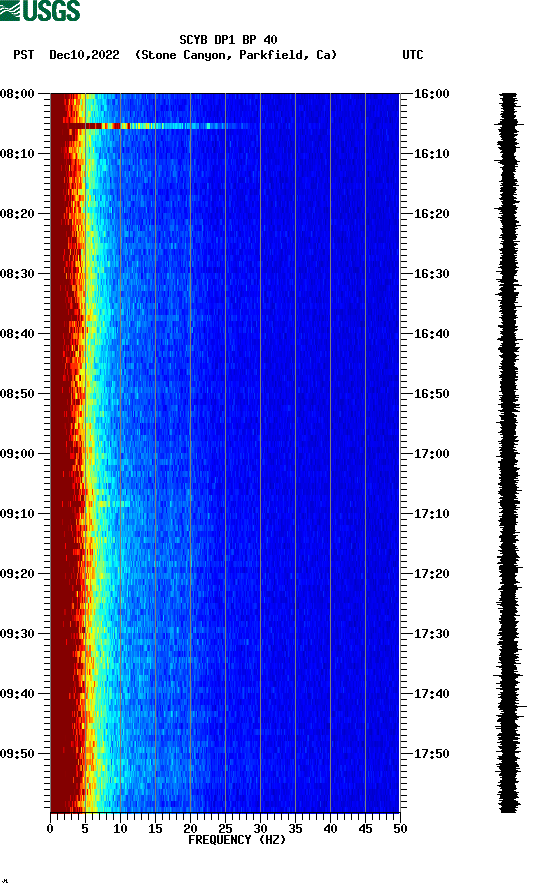Click the 16:00 UTC time label
Viewport: 552px width, 892px height.
[x=431, y=94]
